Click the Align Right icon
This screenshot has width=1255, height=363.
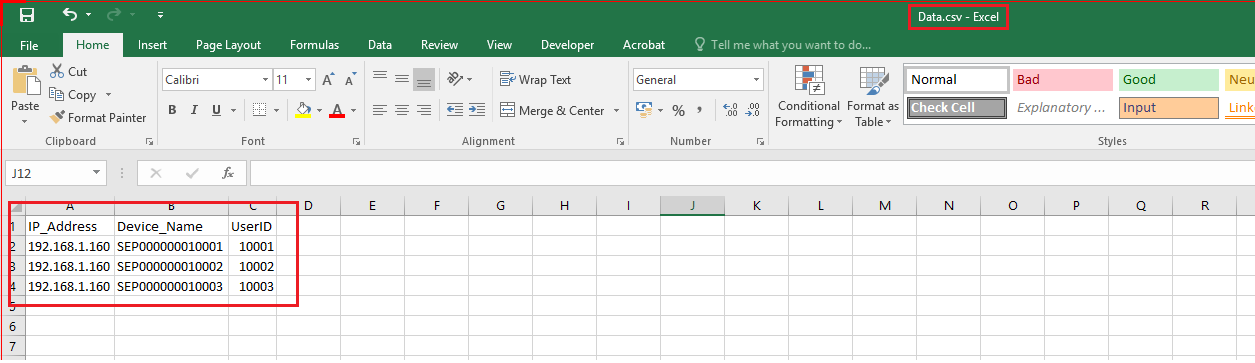pos(424,111)
